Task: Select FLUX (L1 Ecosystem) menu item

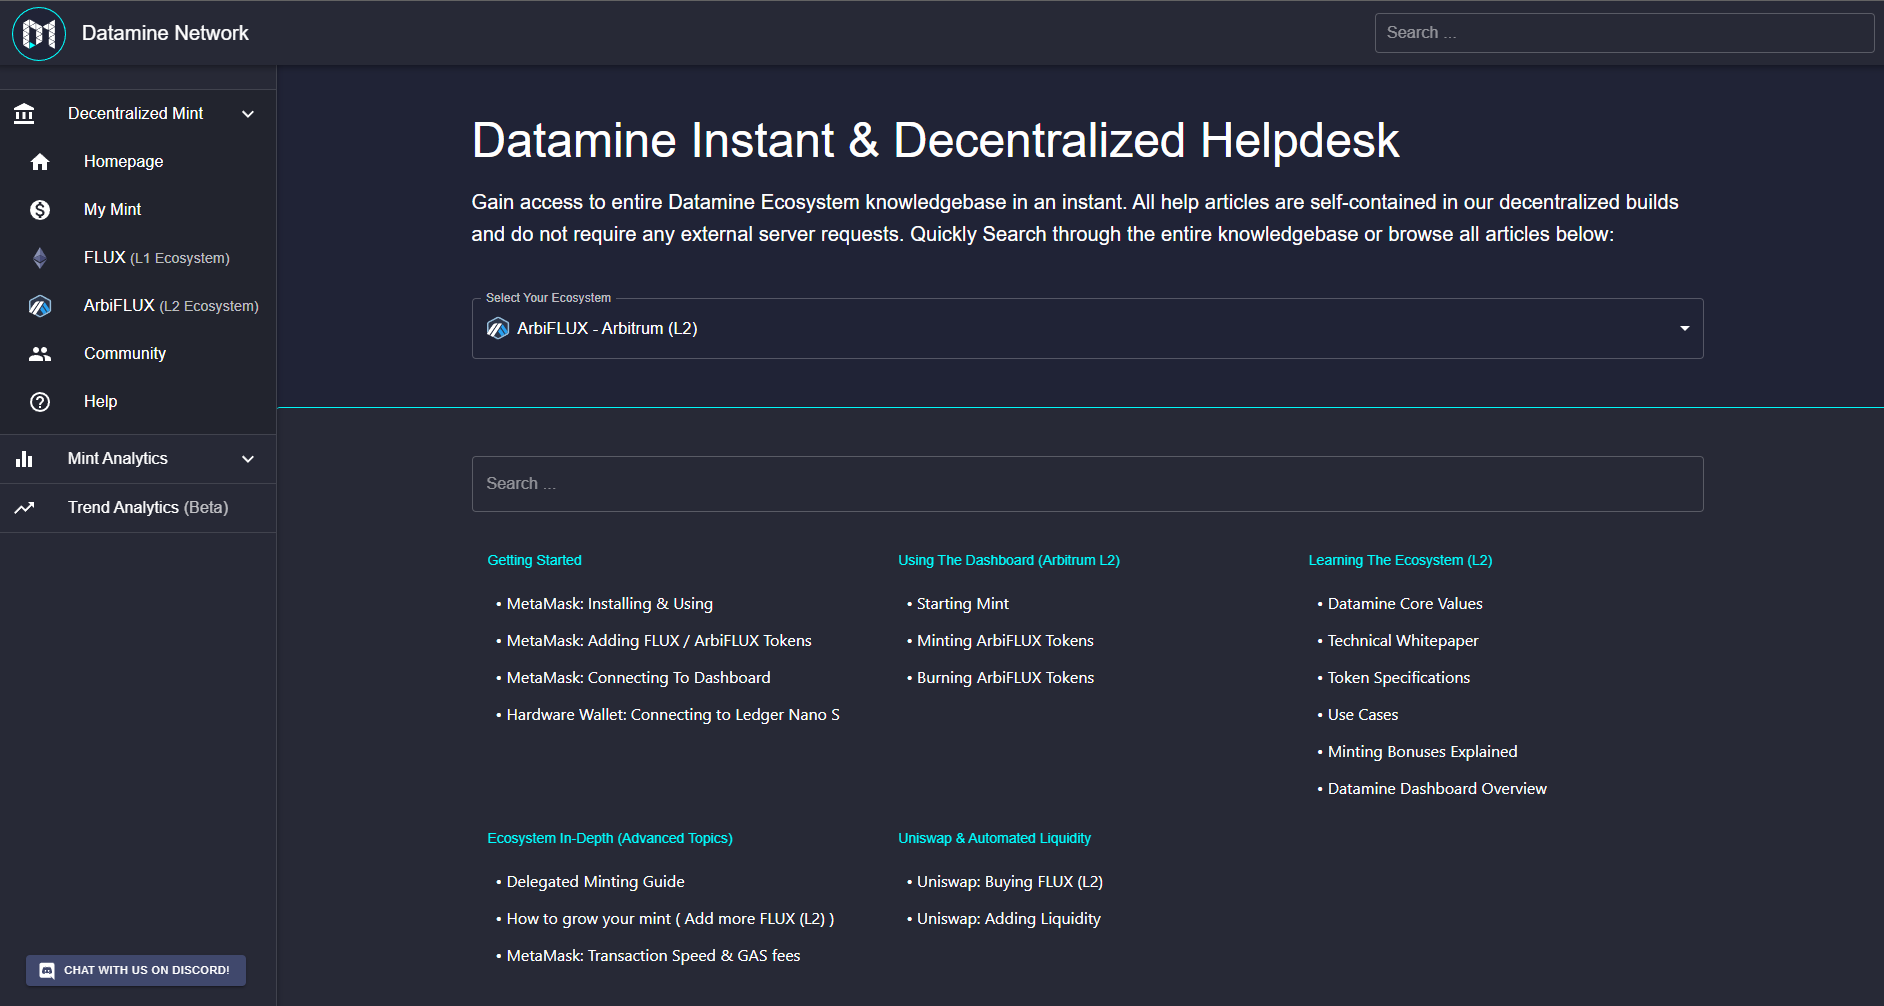Action: tap(138, 258)
